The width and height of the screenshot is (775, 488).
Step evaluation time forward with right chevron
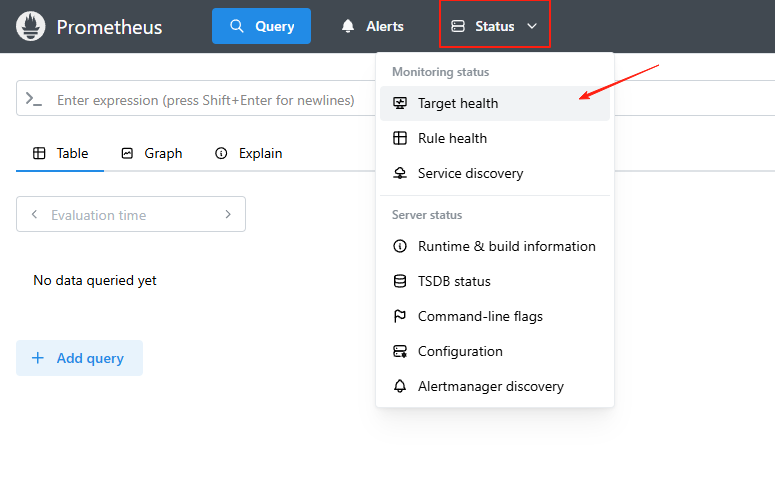(x=228, y=214)
